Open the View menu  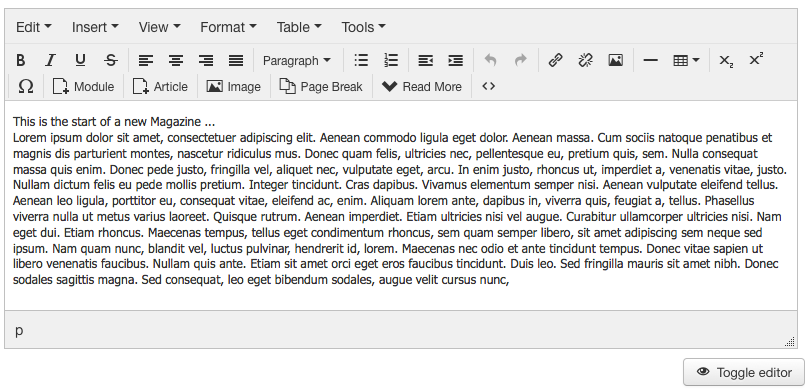tap(159, 27)
